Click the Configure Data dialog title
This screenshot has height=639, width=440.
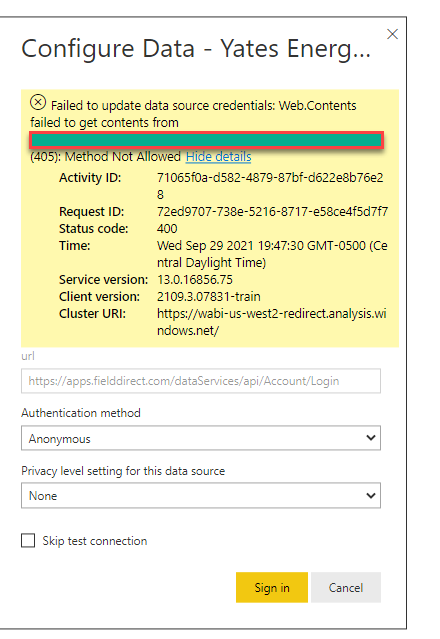click(196, 49)
